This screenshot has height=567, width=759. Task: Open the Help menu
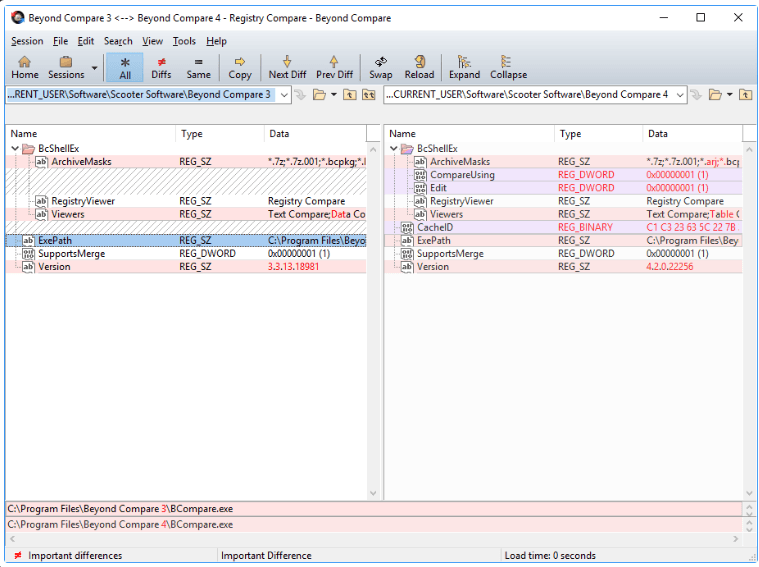(x=216, y=41)
